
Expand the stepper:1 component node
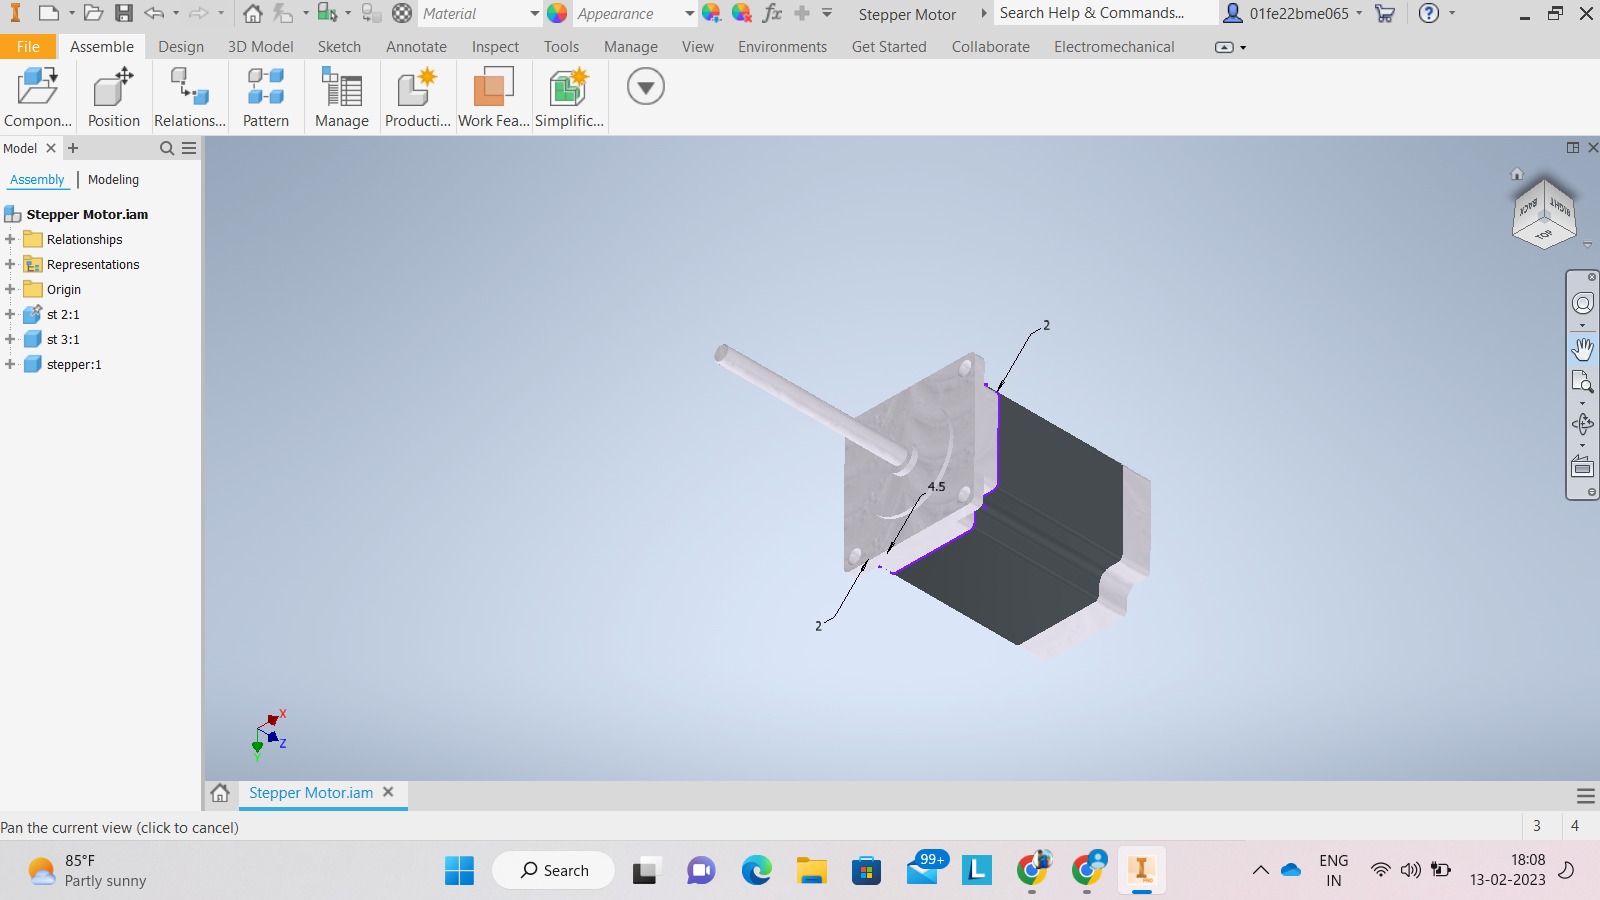(10, 364)
